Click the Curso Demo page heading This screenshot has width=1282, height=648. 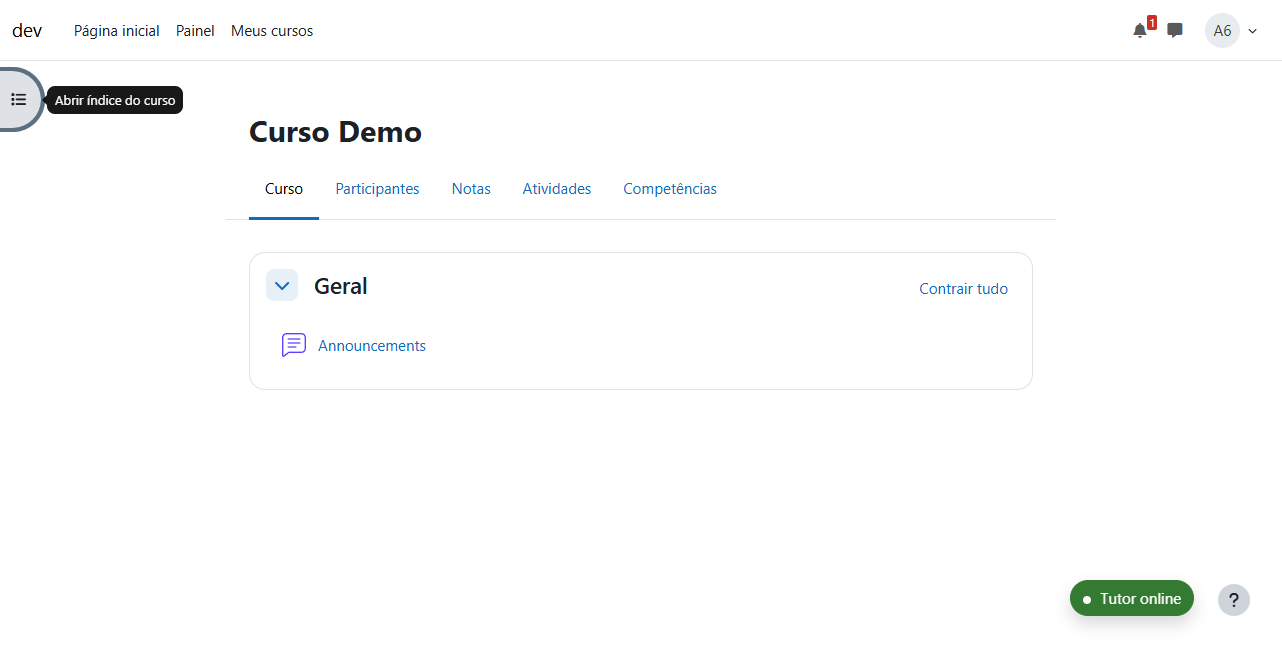click(x=335, y=132)
